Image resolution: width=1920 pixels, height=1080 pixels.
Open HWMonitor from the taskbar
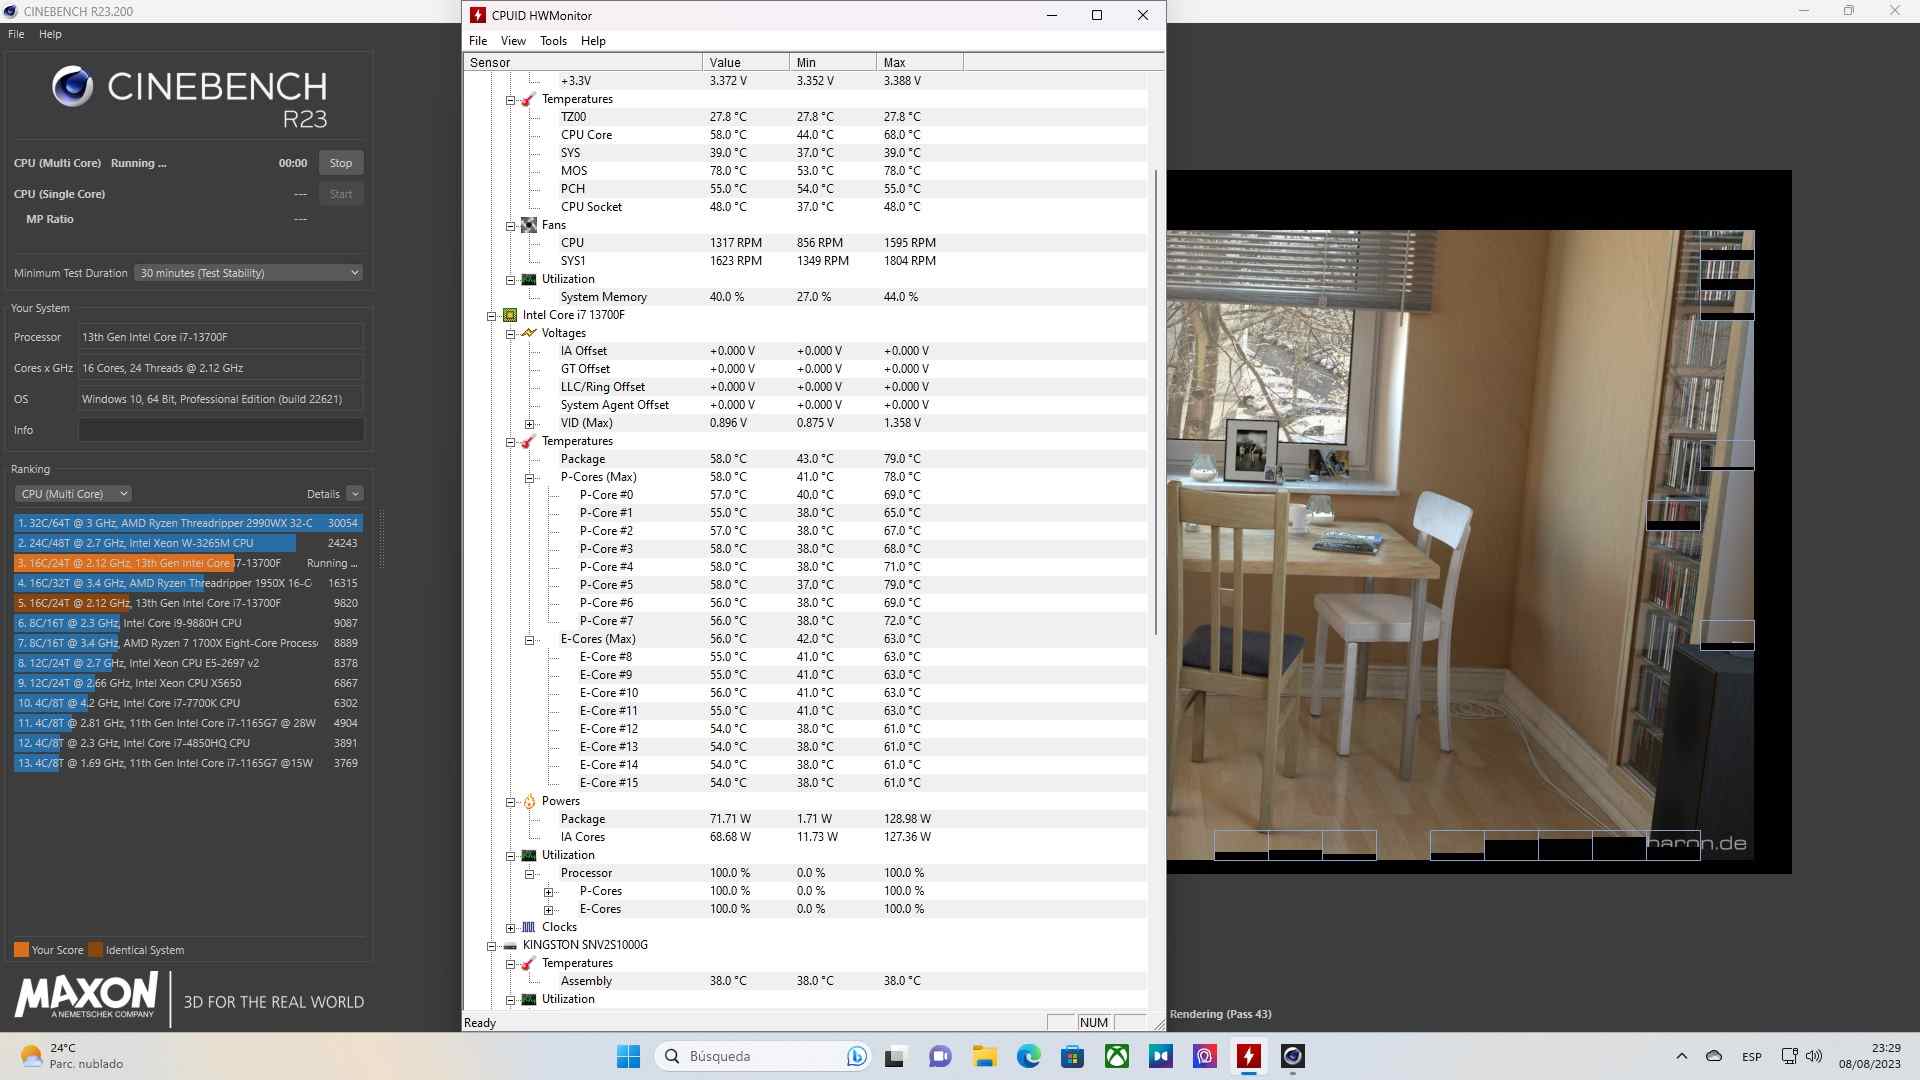click(1248, 1056)
